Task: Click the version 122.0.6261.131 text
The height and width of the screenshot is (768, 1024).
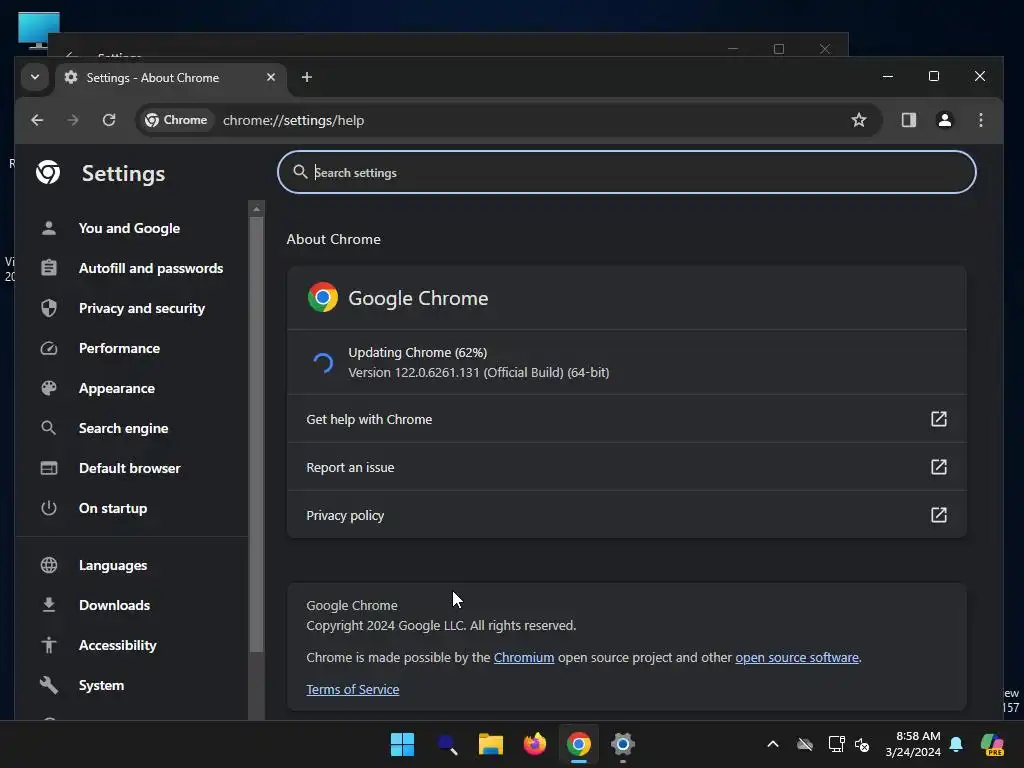Action: (x=479, y=372)
